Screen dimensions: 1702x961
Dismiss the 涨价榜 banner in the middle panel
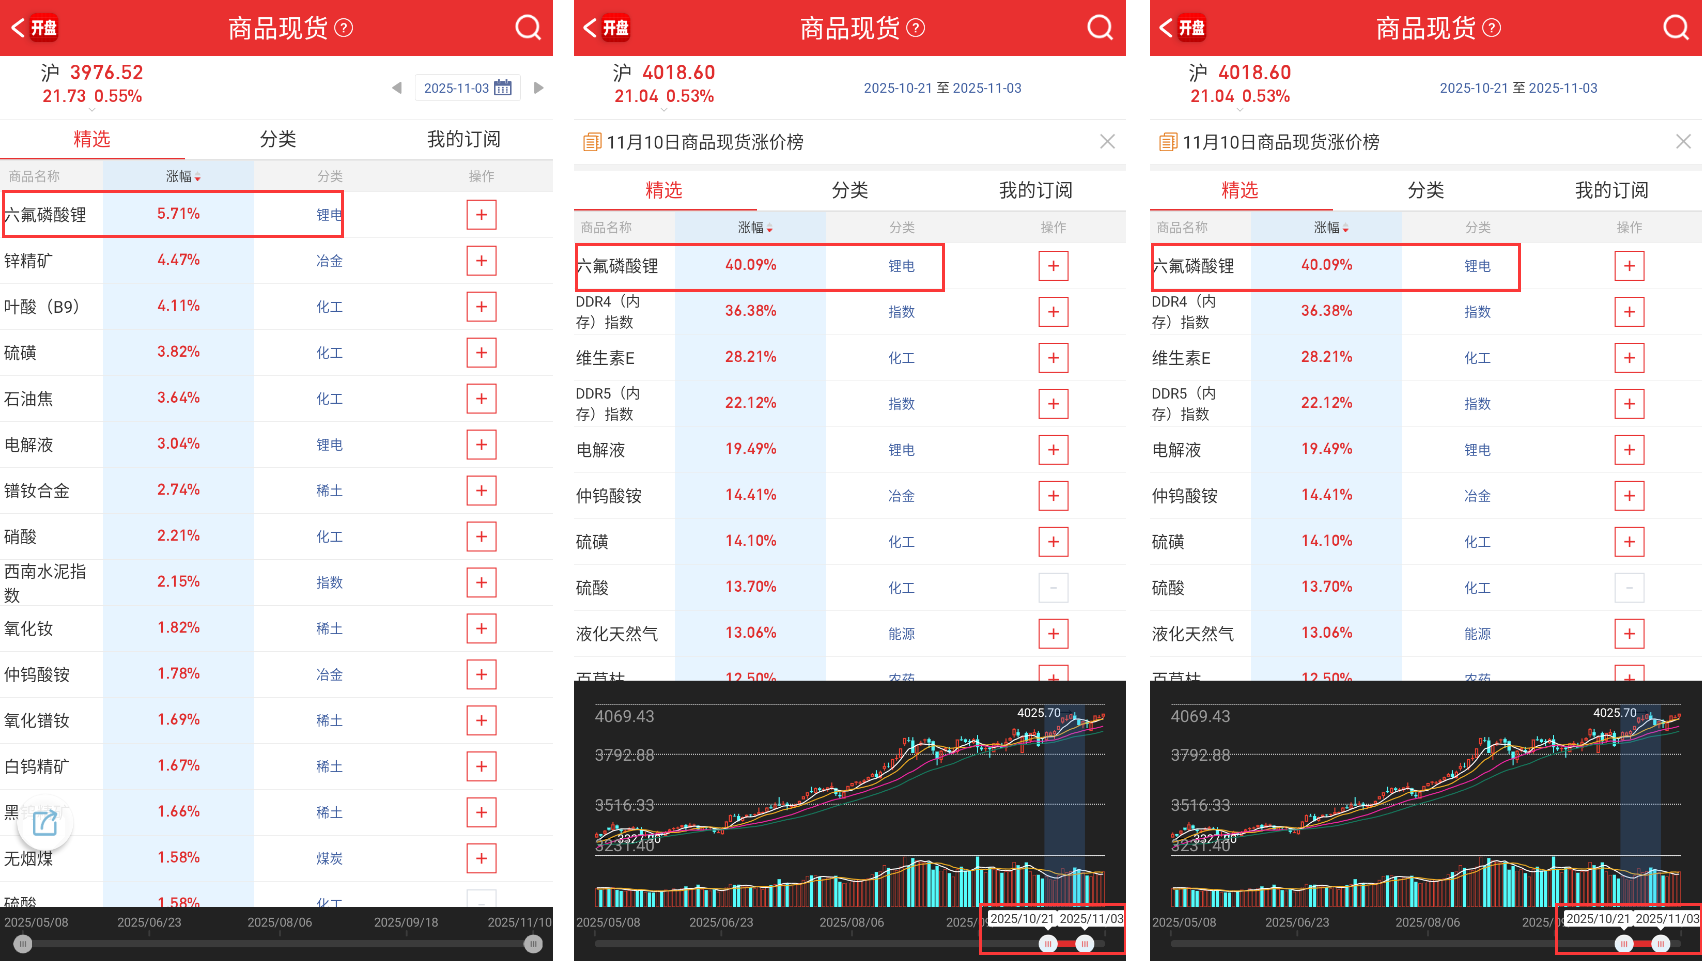point(1107,142)
